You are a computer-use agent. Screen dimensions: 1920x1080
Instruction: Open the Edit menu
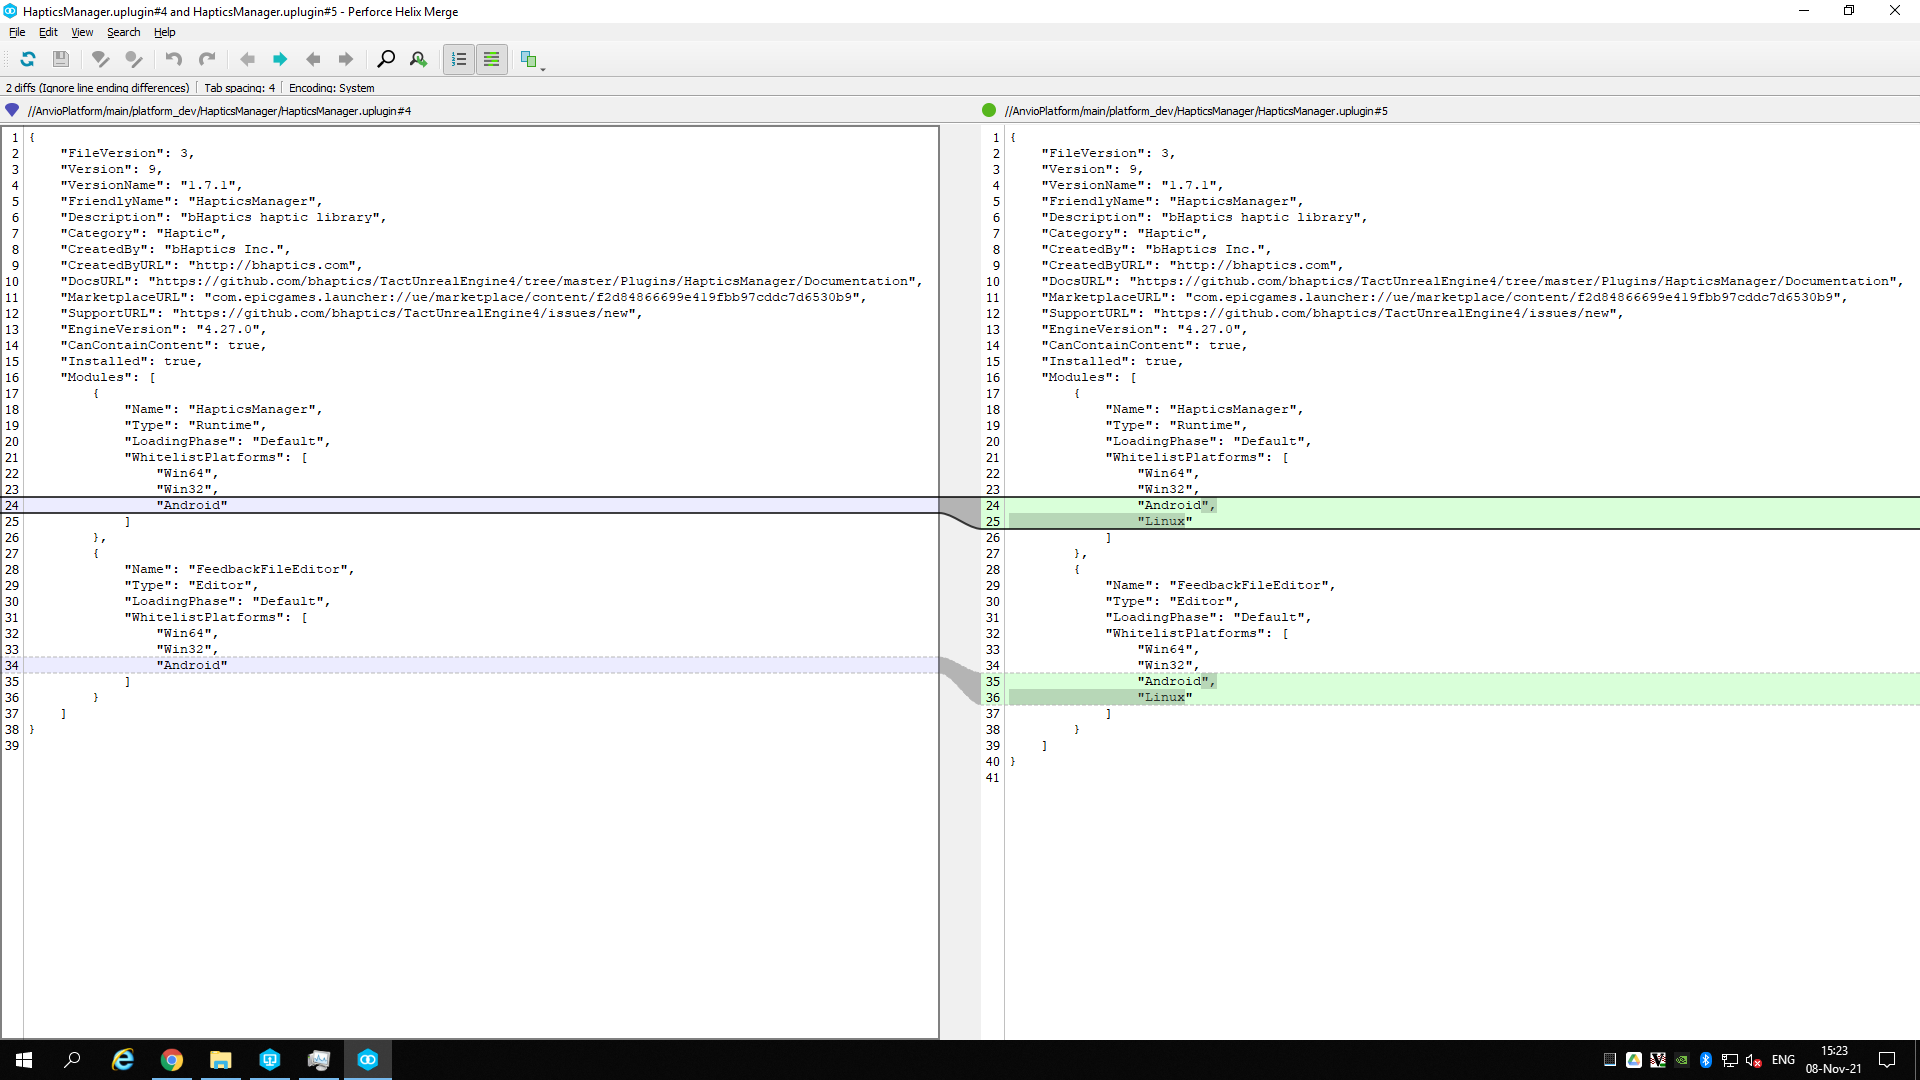click(47, 32)
